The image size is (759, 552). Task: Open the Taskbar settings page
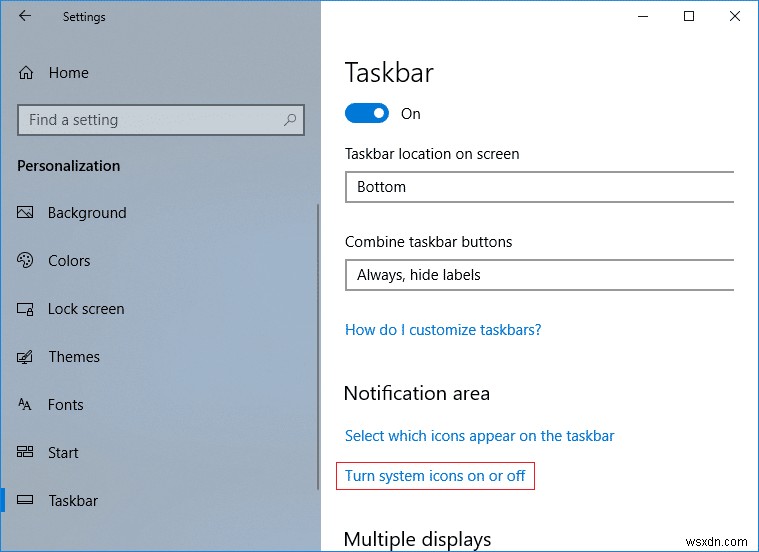(73, 501)
